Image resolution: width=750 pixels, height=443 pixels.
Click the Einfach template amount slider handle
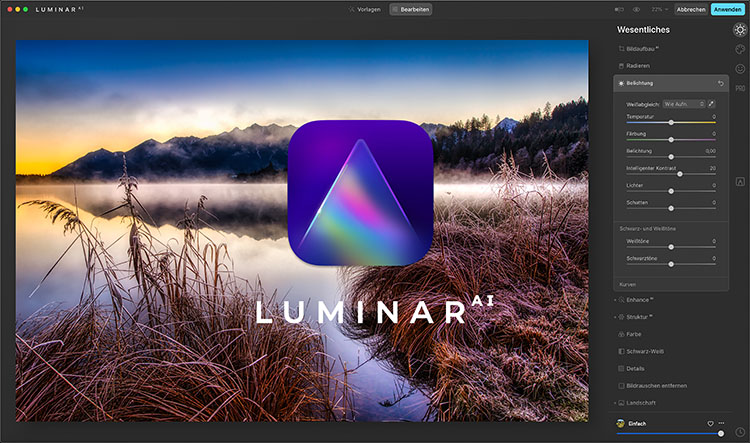[721, 433]
